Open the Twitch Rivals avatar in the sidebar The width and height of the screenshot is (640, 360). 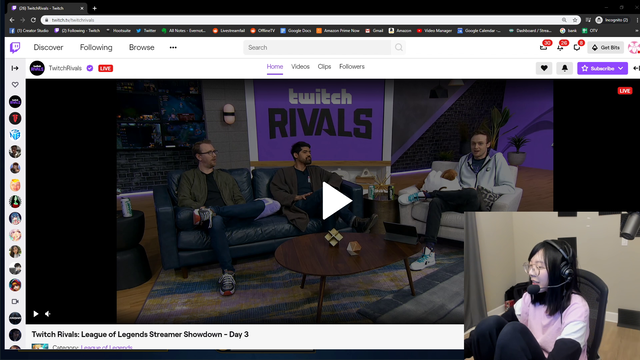click(15, 102)
